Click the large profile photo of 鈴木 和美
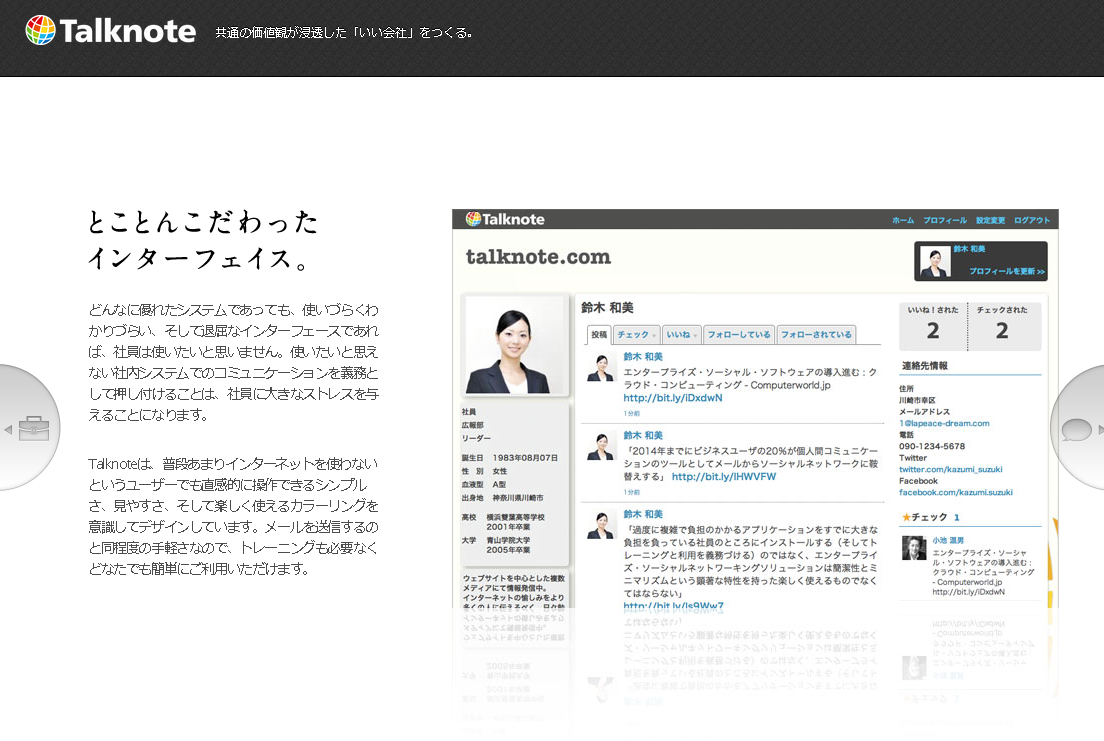Screen dimensions: 1104x741 pos(515,345)
